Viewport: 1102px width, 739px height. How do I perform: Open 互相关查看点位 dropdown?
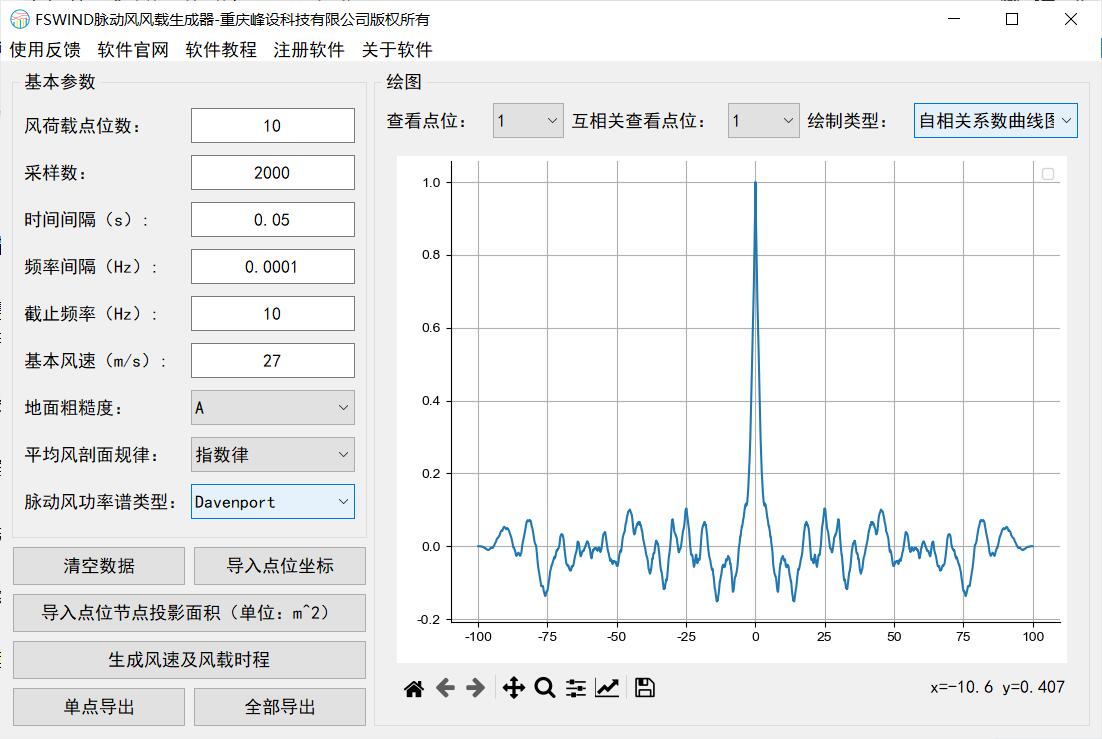(763, 121)
